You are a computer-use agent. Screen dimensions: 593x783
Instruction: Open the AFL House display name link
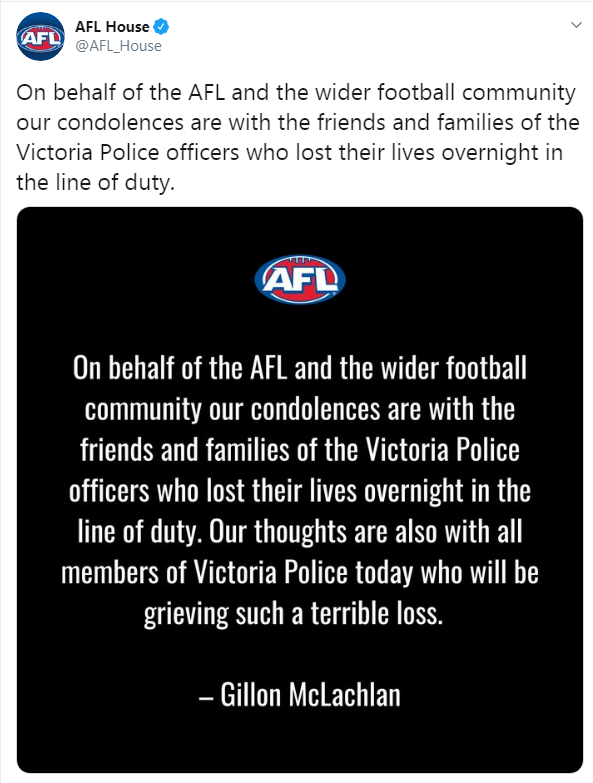[x=112, y=26]
